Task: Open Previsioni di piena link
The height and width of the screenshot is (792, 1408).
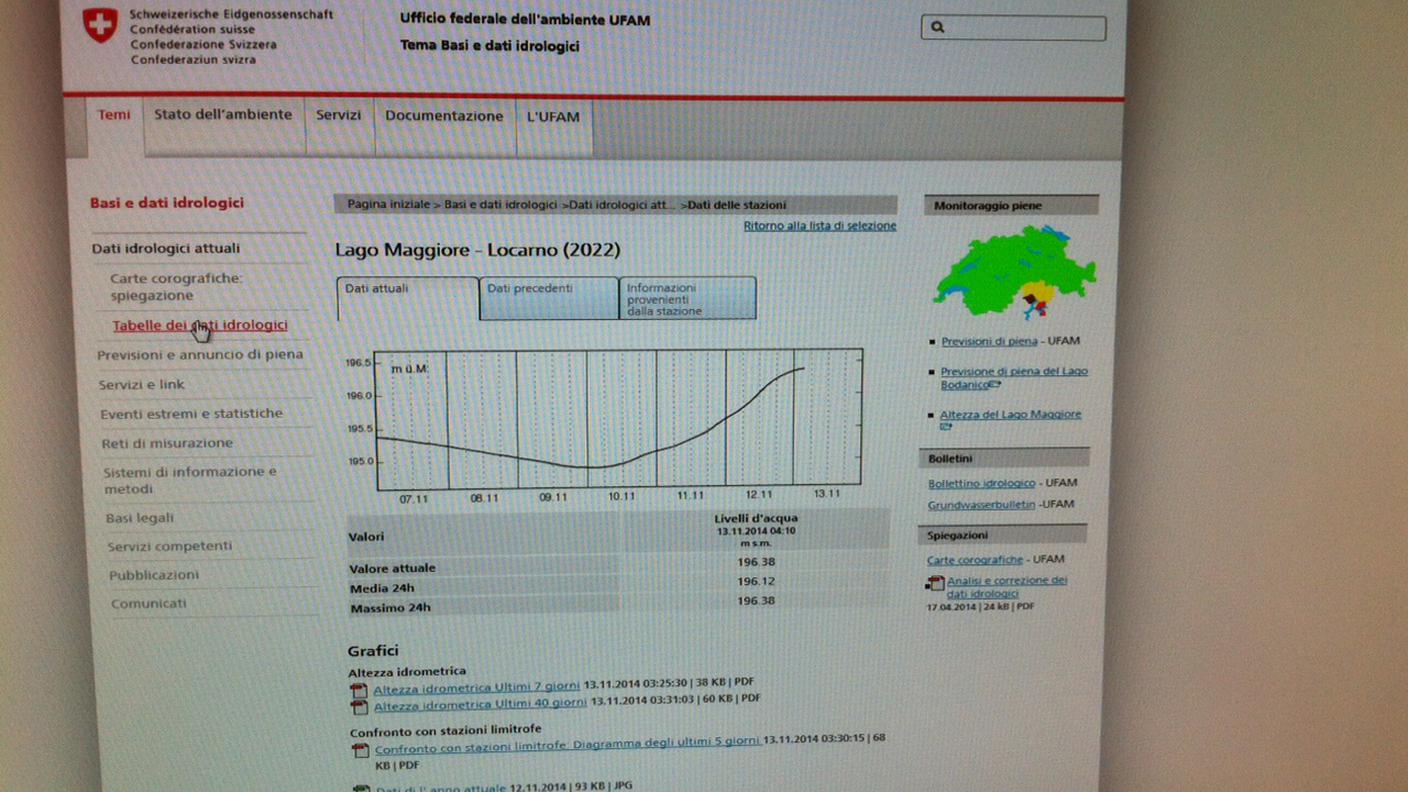Action: [989, 341]
